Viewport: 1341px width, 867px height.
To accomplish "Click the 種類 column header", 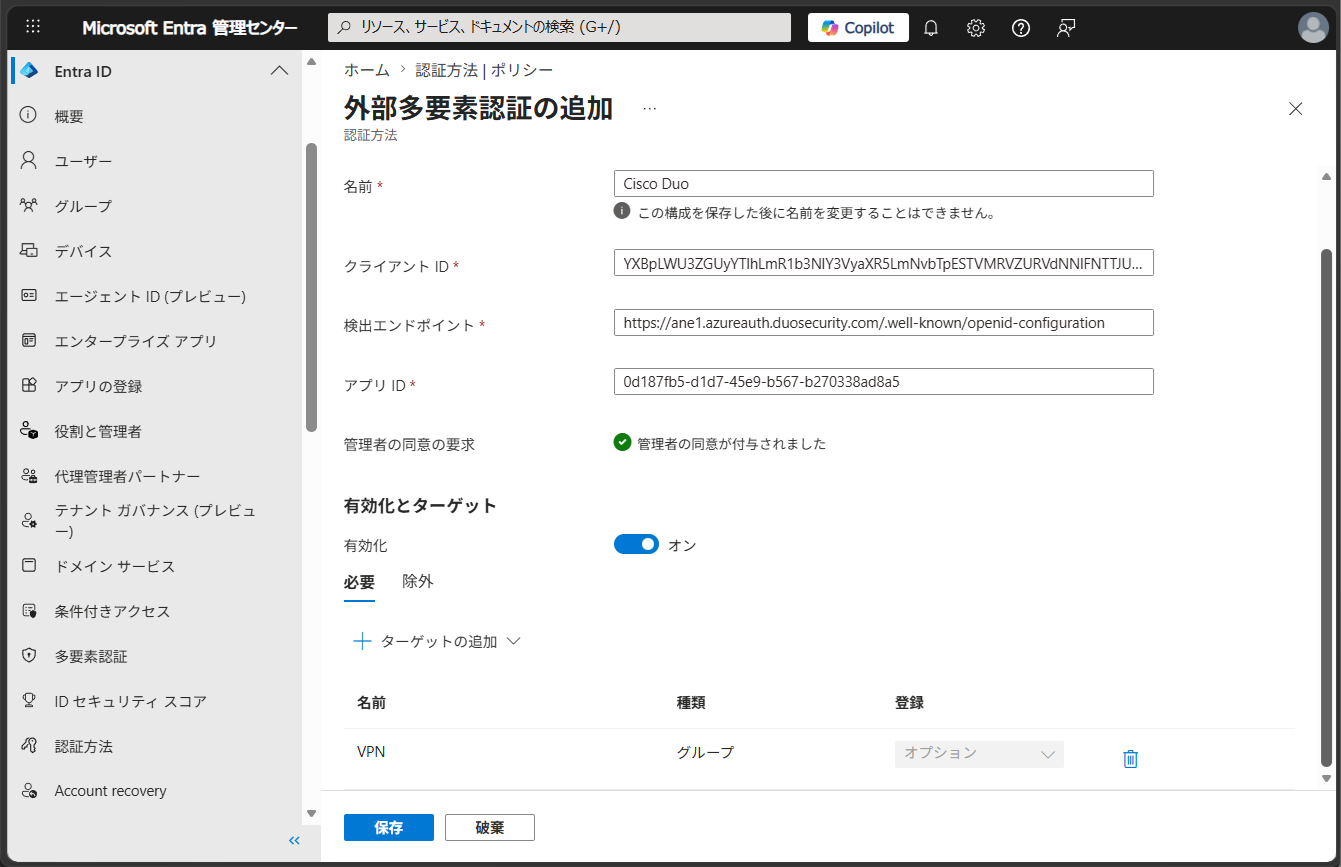I will coord(691,703).
